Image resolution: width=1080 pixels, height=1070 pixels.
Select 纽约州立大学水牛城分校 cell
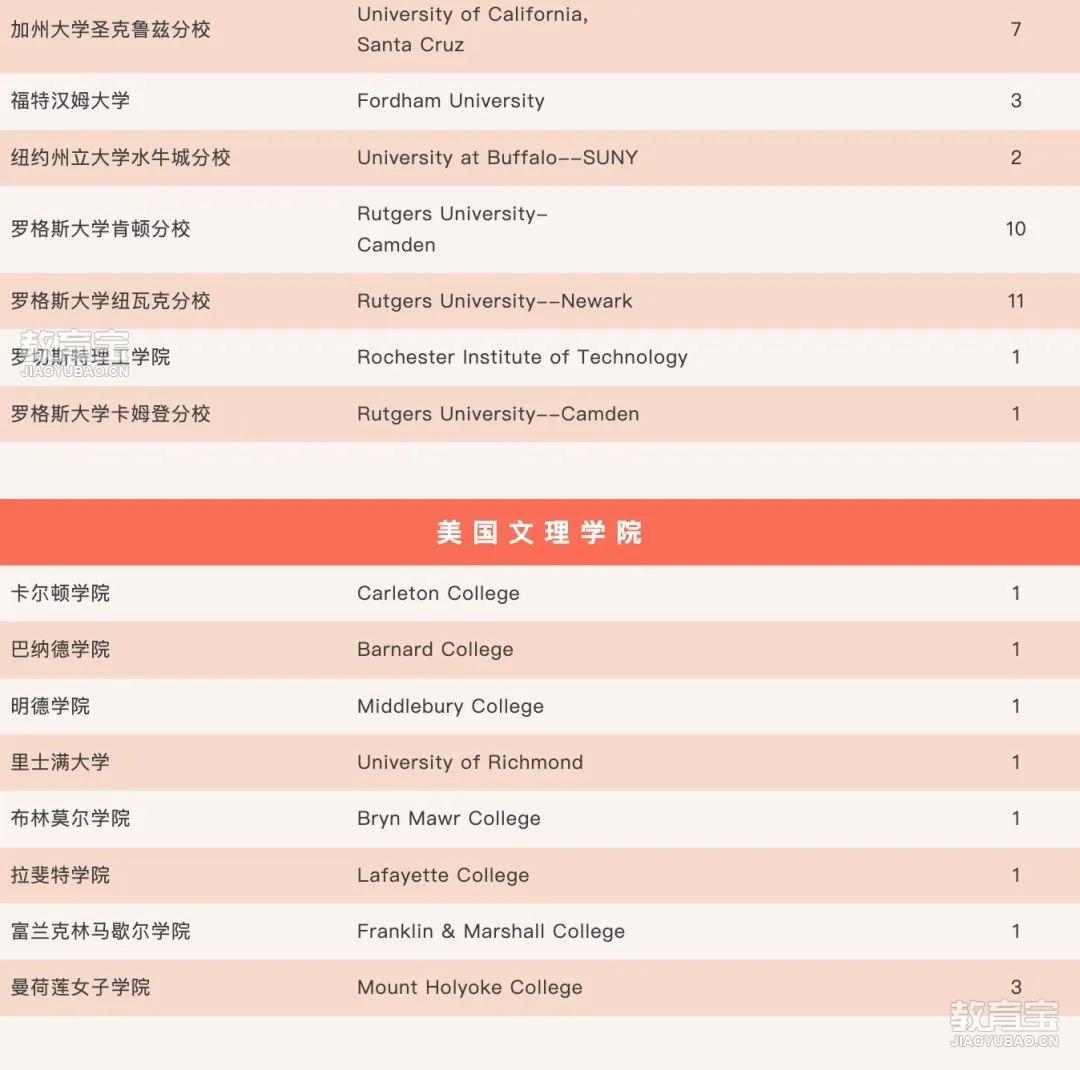click(x=121, y=158)
